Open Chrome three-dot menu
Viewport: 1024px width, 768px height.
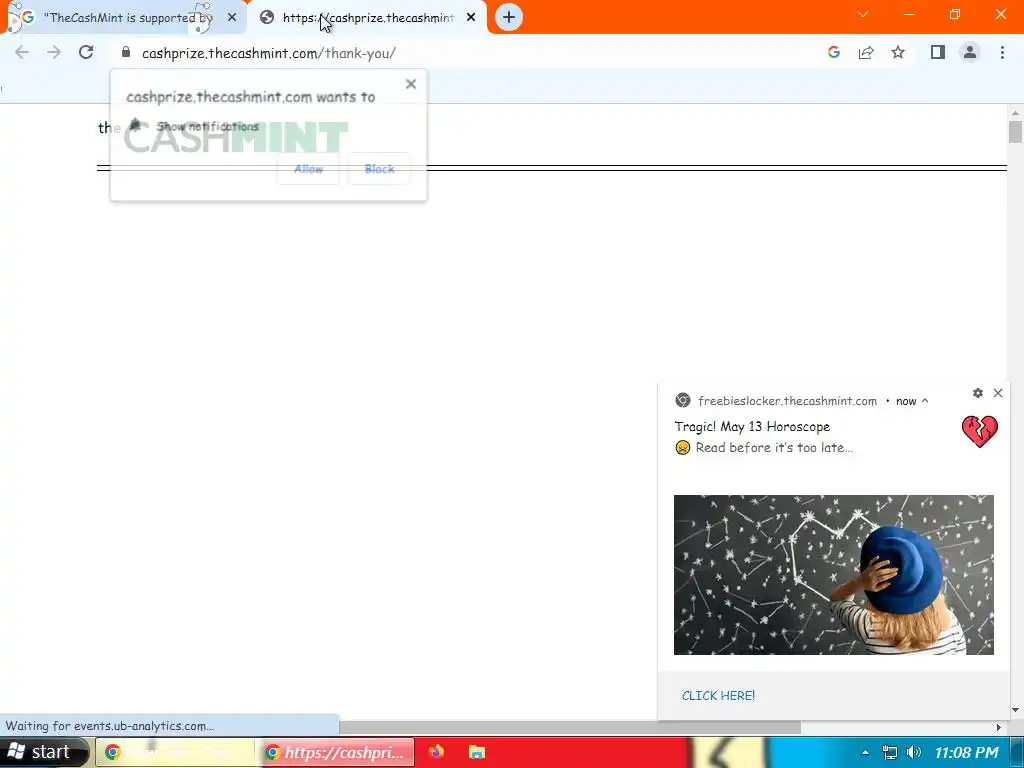[1002, 52]
